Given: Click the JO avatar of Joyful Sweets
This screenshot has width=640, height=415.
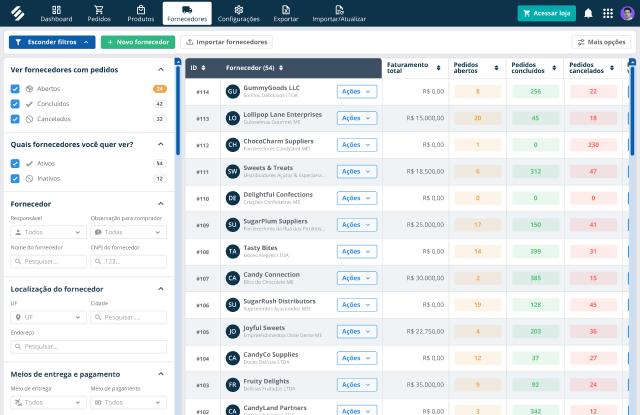Looking at the screenshot, I should 232,331.
